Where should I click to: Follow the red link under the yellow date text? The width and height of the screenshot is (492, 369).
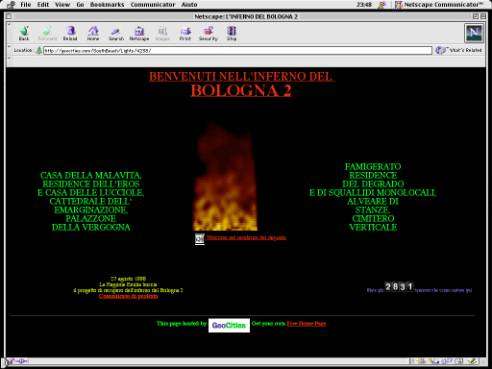coord(128,296)
